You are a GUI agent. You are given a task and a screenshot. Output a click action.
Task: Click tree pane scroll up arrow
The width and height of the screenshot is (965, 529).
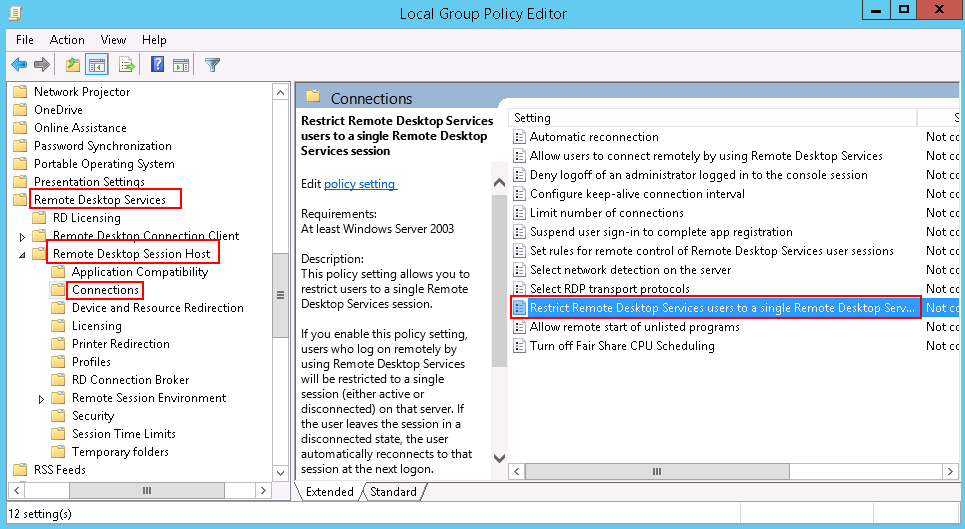pyautogui.click(x=280, y=92)
